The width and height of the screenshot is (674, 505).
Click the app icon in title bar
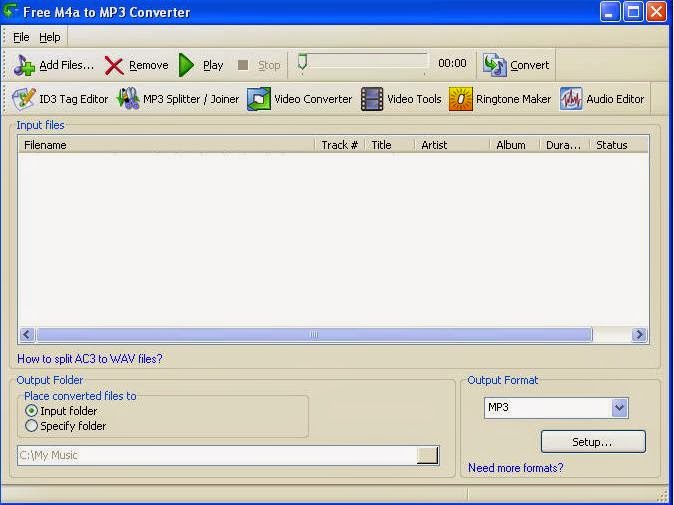pos(10,11)
